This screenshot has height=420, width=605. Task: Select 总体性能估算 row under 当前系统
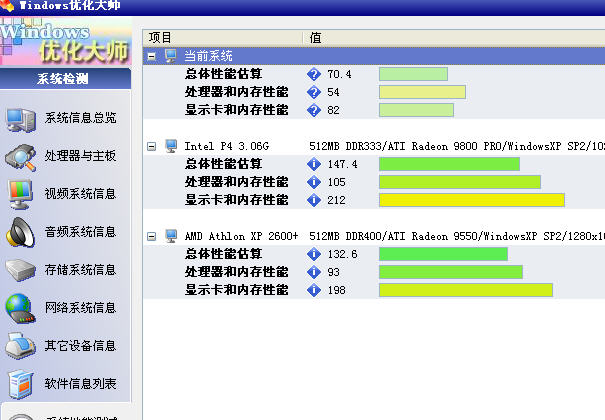374,74
